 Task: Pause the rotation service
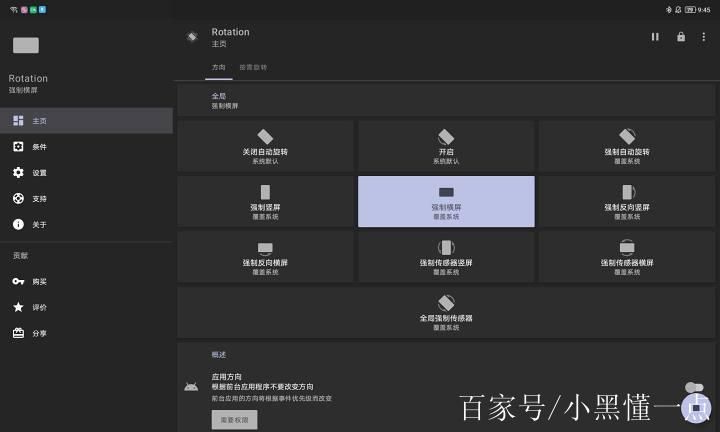tap(655, 37)
